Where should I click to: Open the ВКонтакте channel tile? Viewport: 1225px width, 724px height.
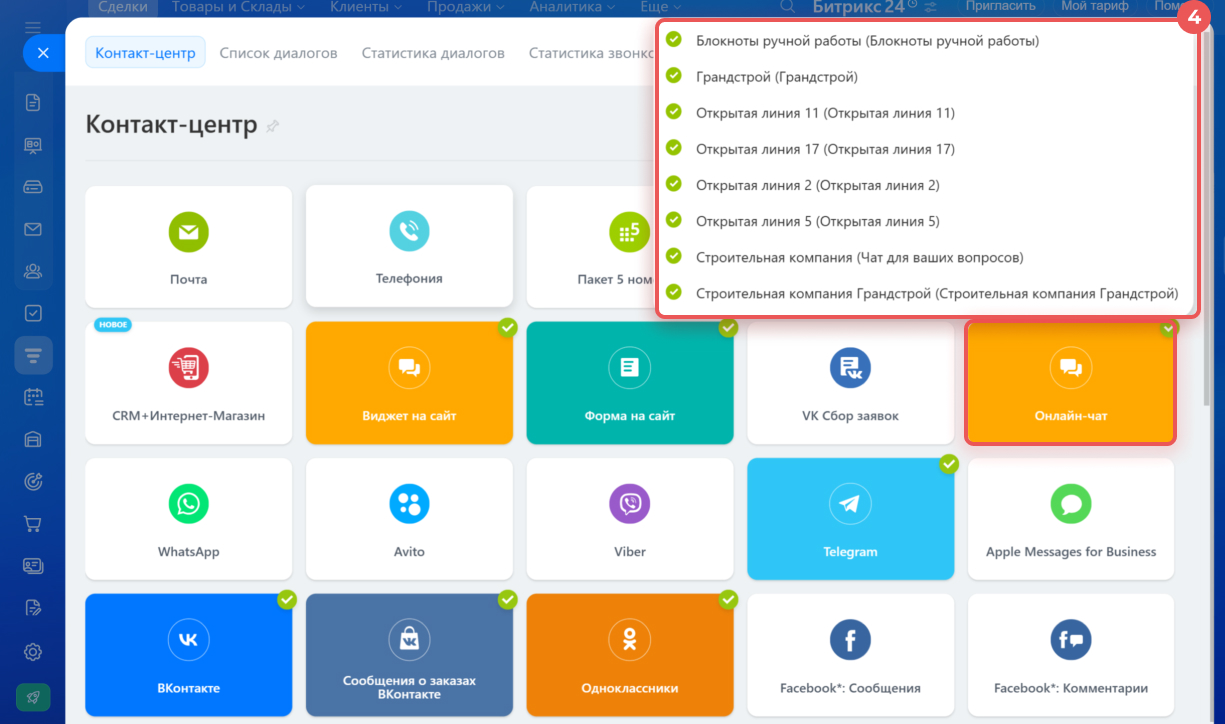coord(189,655)
